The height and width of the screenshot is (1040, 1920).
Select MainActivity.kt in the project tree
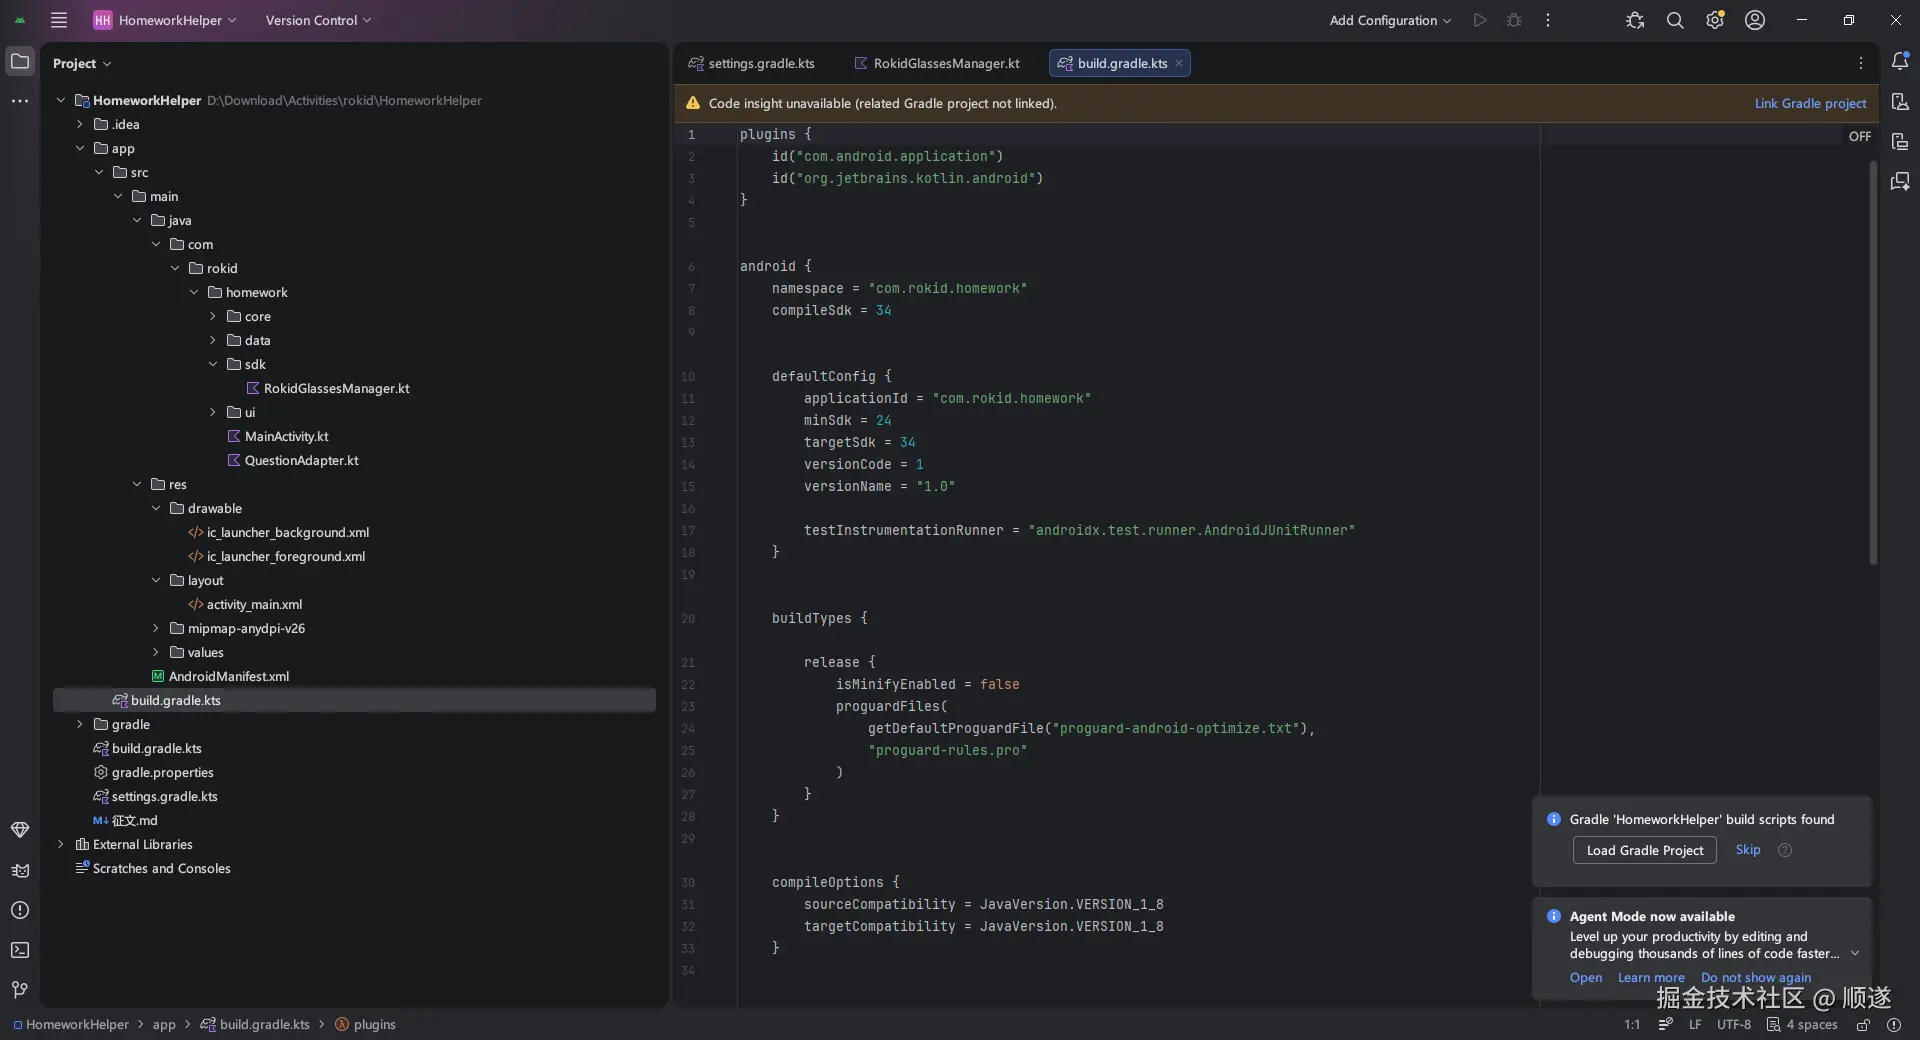pyautogui.click(x=286, y=437)
